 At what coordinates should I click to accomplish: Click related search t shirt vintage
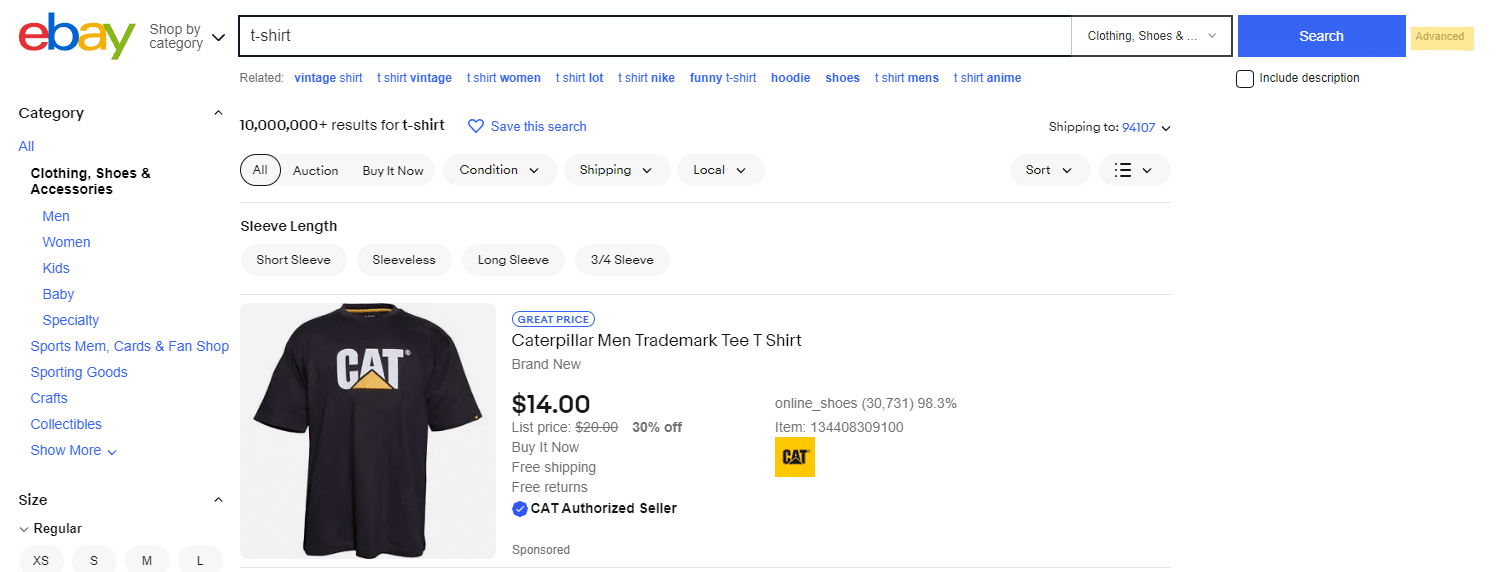[414, 78]
